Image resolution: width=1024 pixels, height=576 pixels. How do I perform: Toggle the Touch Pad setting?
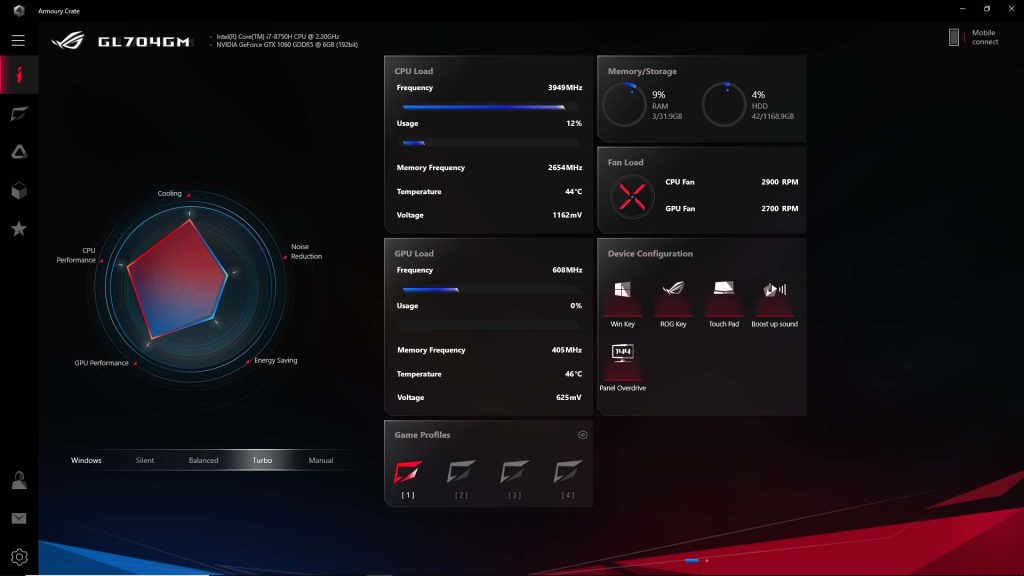[724, 303]
